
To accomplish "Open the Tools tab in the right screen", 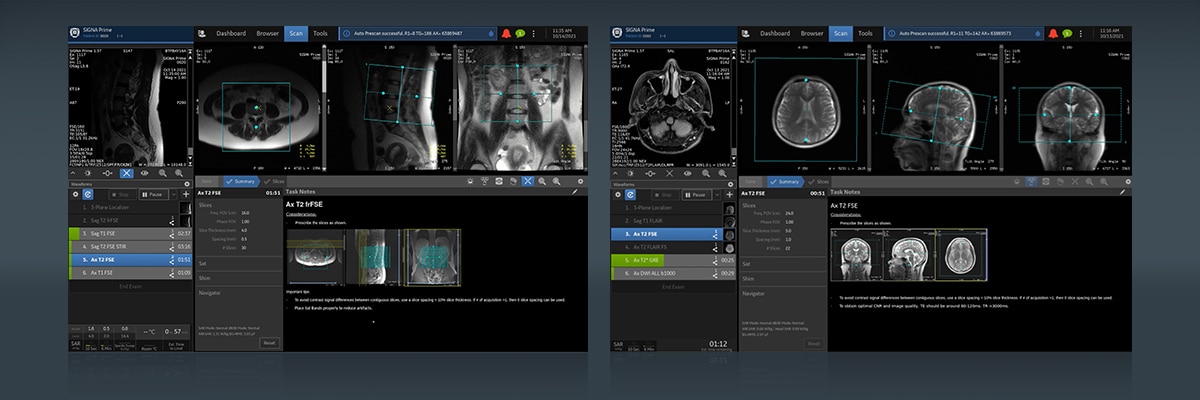I will pos(865,33).
